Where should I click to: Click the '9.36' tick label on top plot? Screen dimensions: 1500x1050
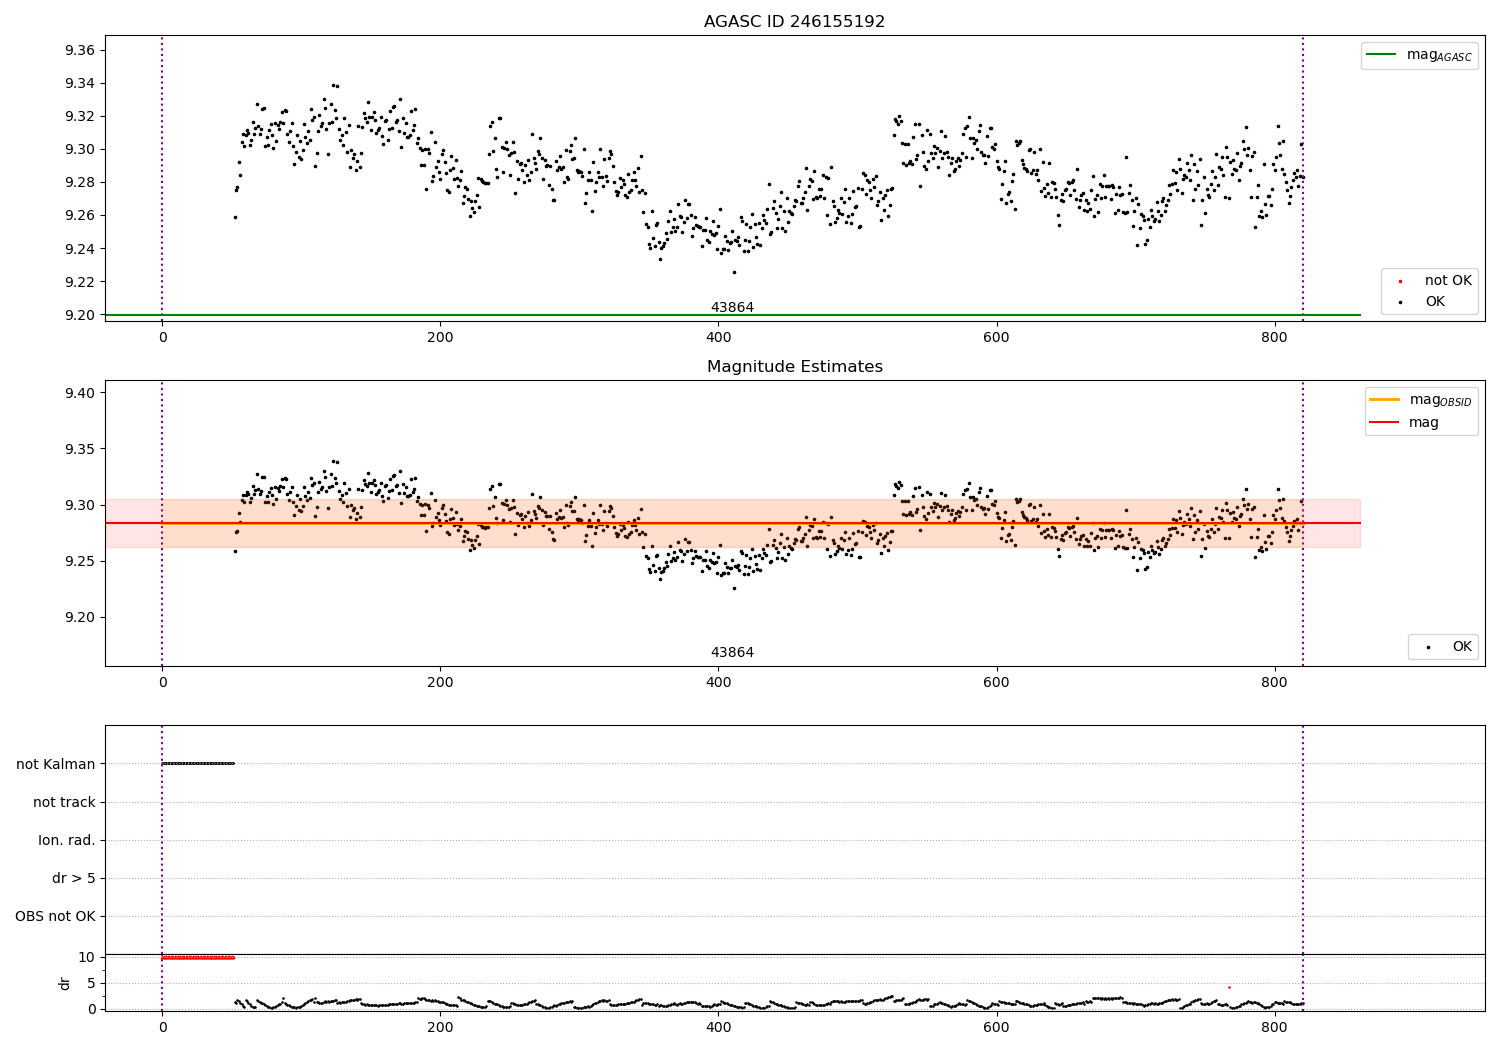(x=79, y=50)
